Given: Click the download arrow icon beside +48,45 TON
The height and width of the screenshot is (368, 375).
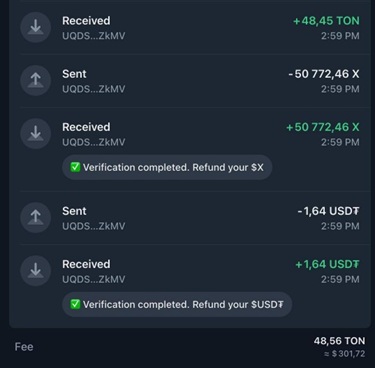Looking at the screenshot, I should (x=36, y=27).
